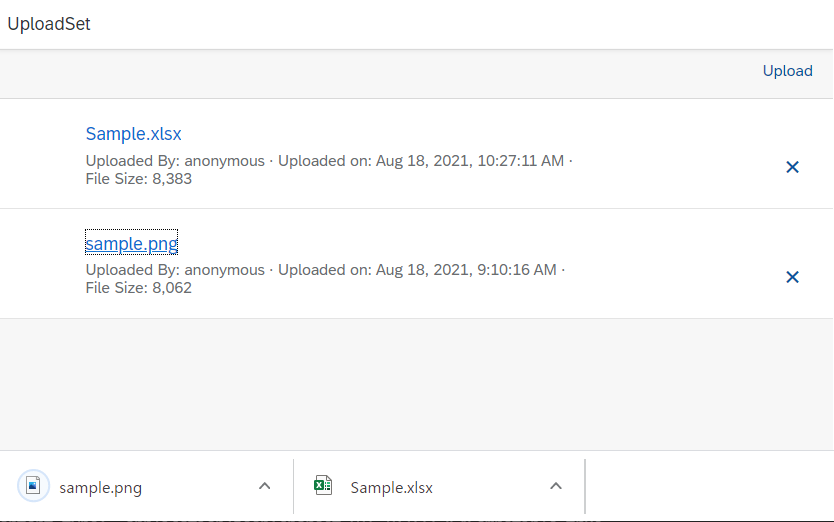
Task: Click empty drop area below file list
Action: tap(416, 384)
